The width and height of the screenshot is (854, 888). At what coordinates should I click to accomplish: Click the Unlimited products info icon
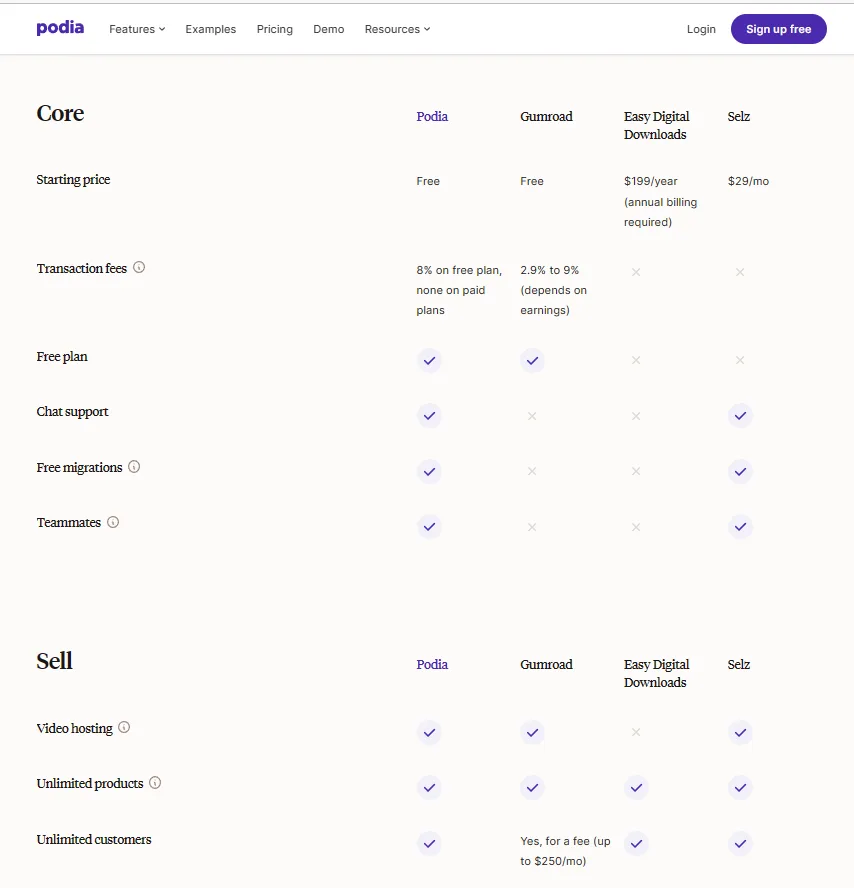click(x=155, y=783)
